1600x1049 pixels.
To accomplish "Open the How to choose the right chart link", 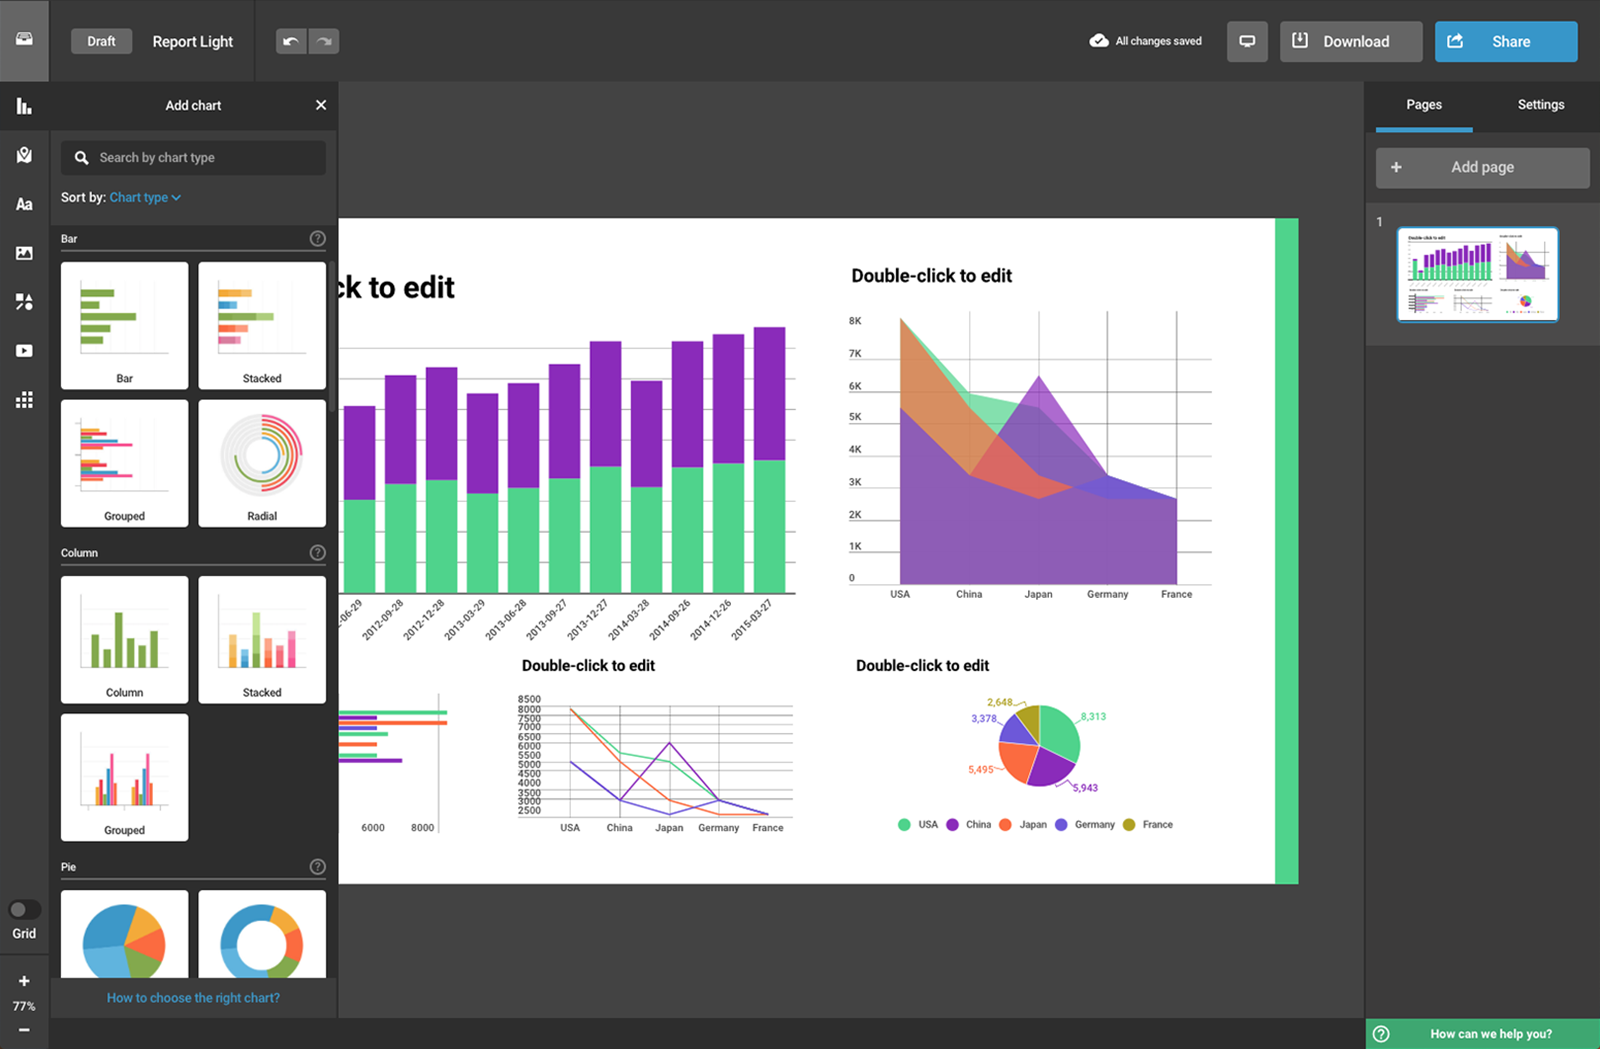I will 192,997.
